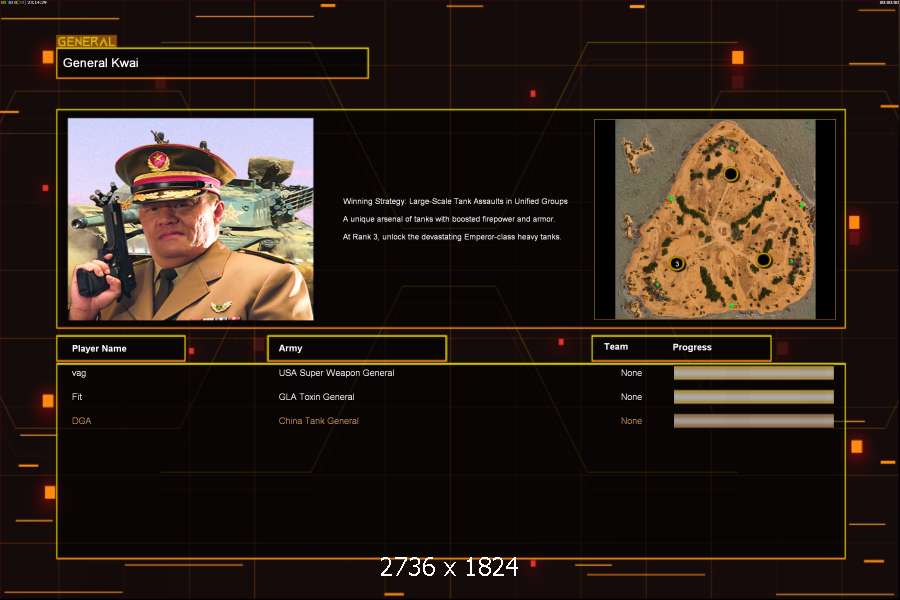Click the loading progress bar for player vag

pyautogui.click(x=754, y=373)
